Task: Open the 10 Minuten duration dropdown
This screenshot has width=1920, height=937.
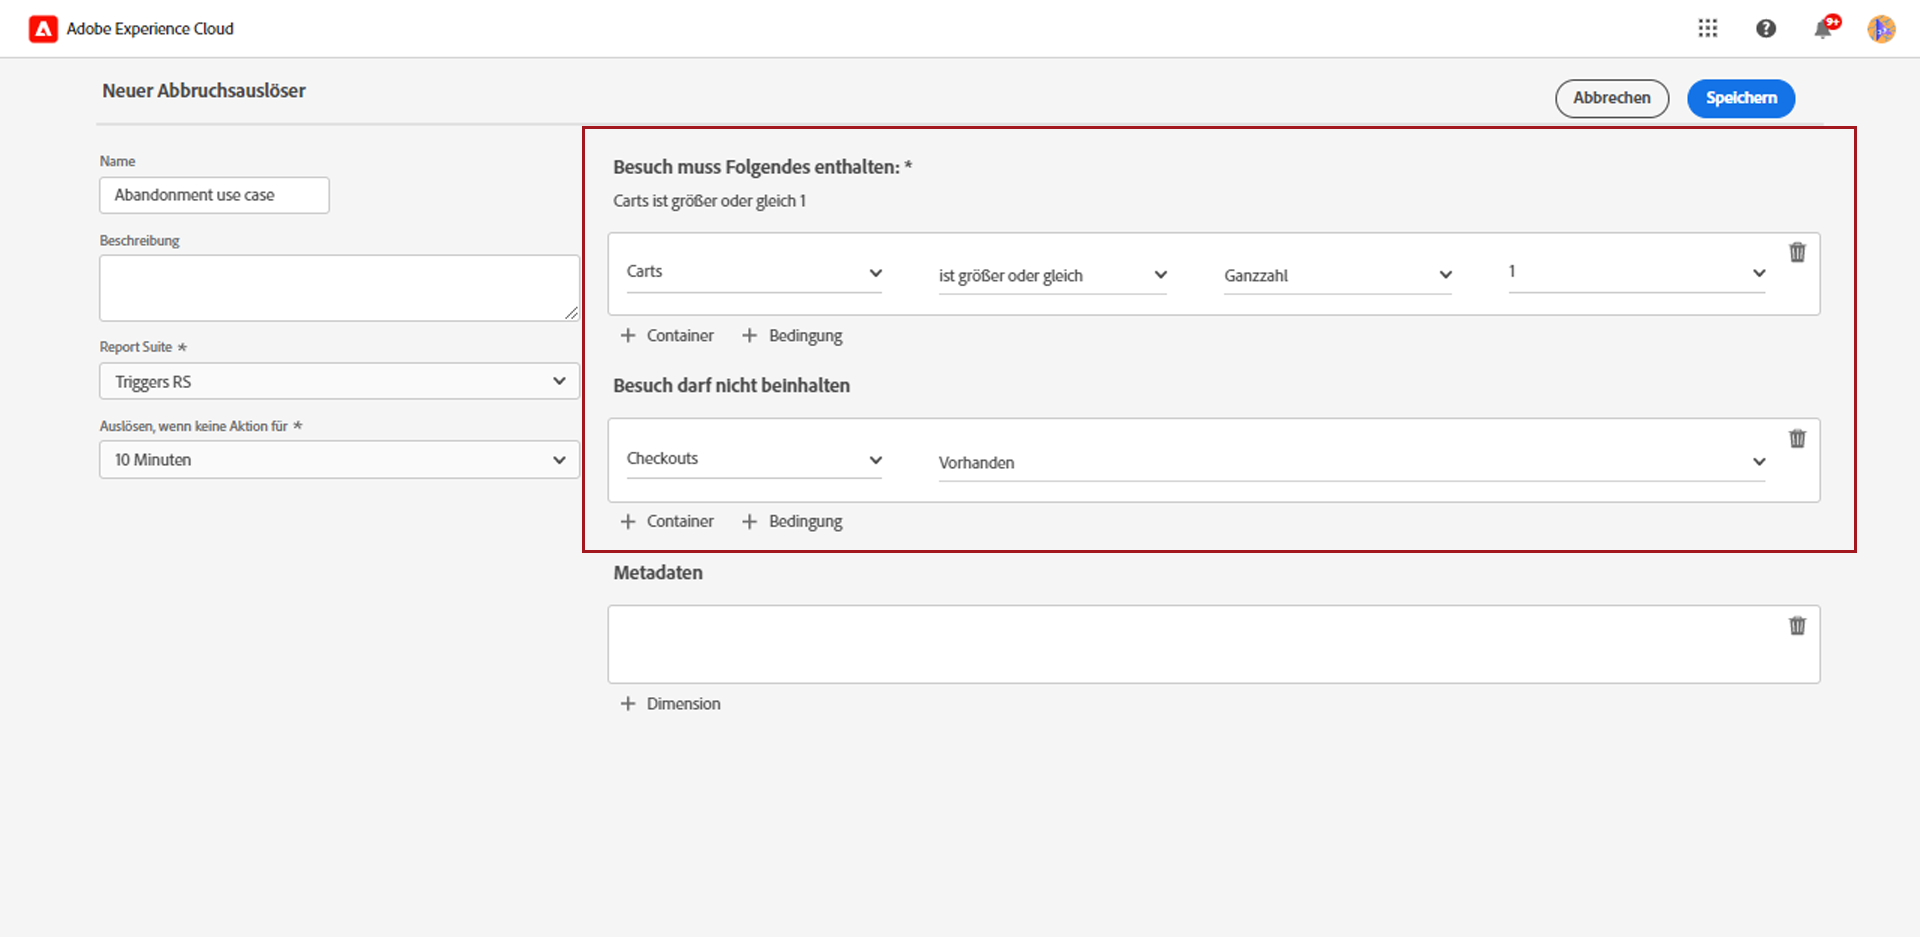Action: (339, 460)
